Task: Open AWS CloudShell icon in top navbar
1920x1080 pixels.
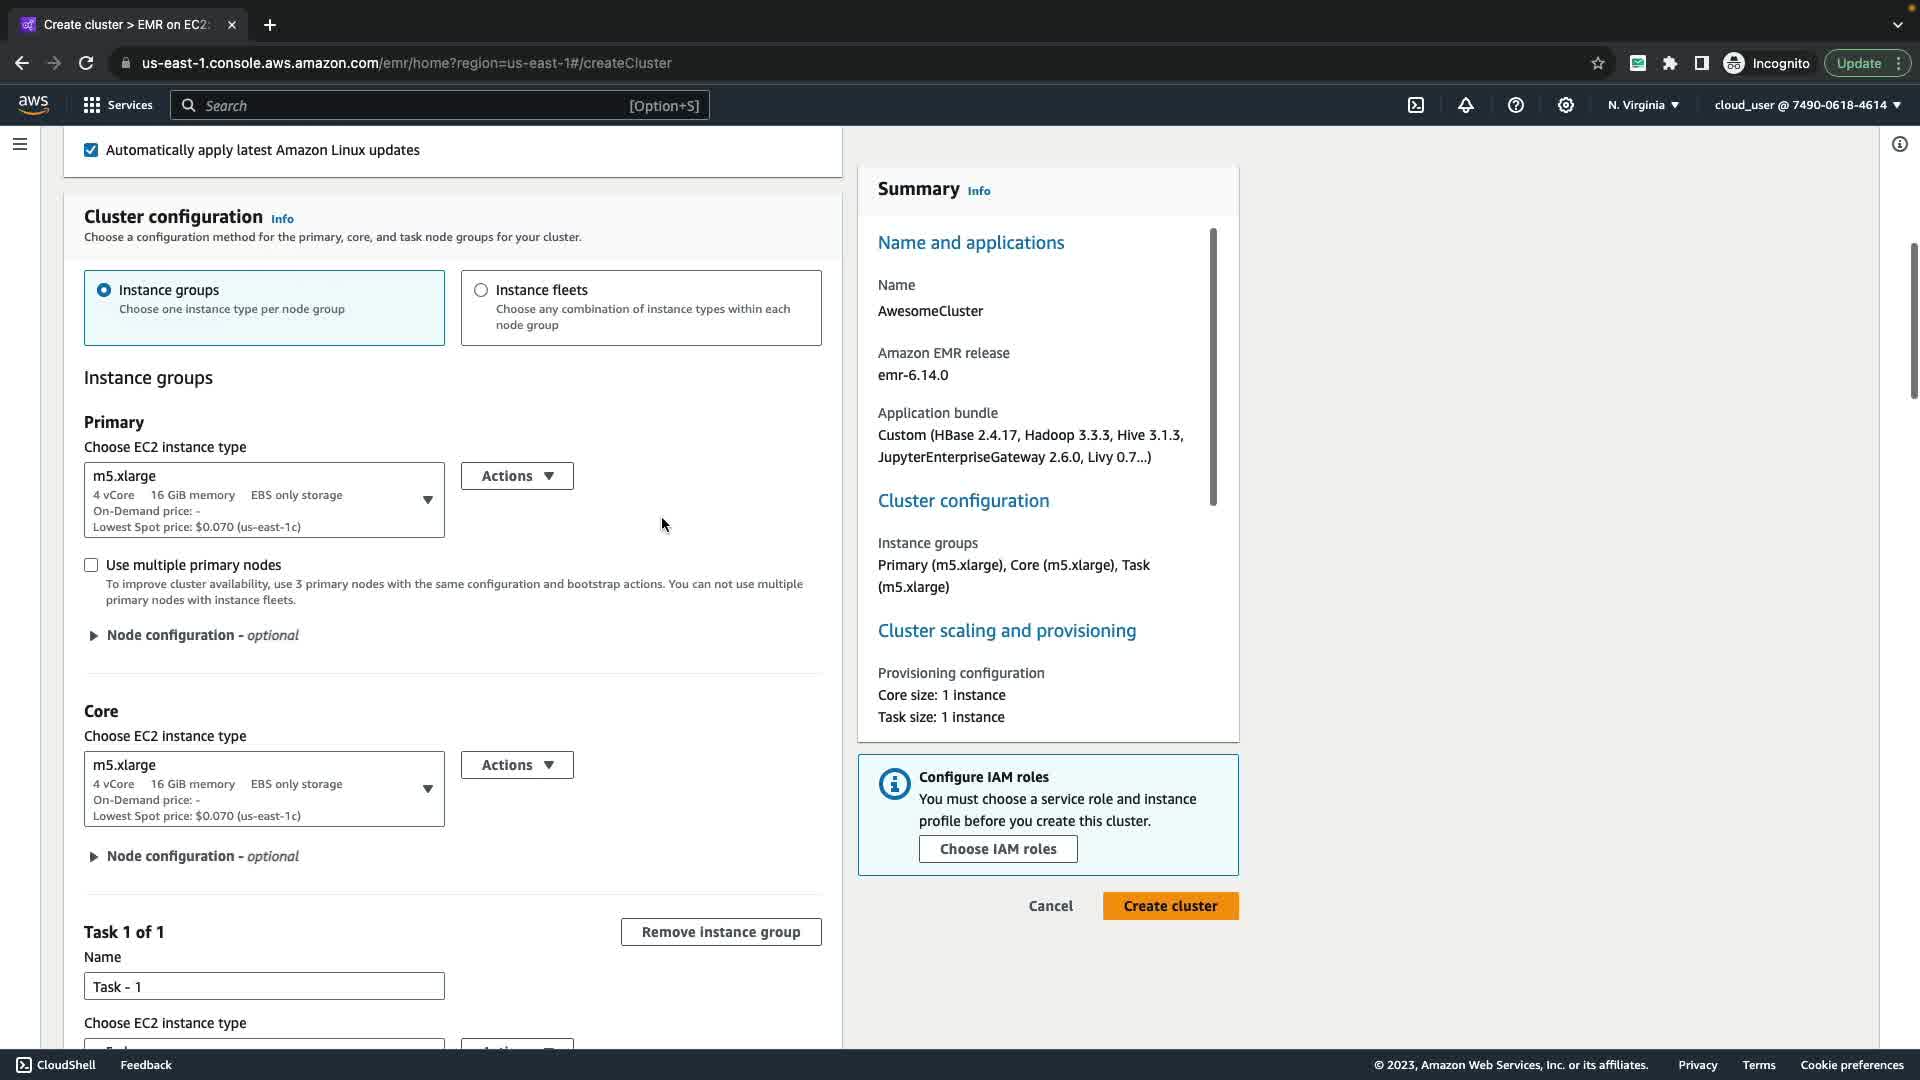Action: [x=1416, y=105]
